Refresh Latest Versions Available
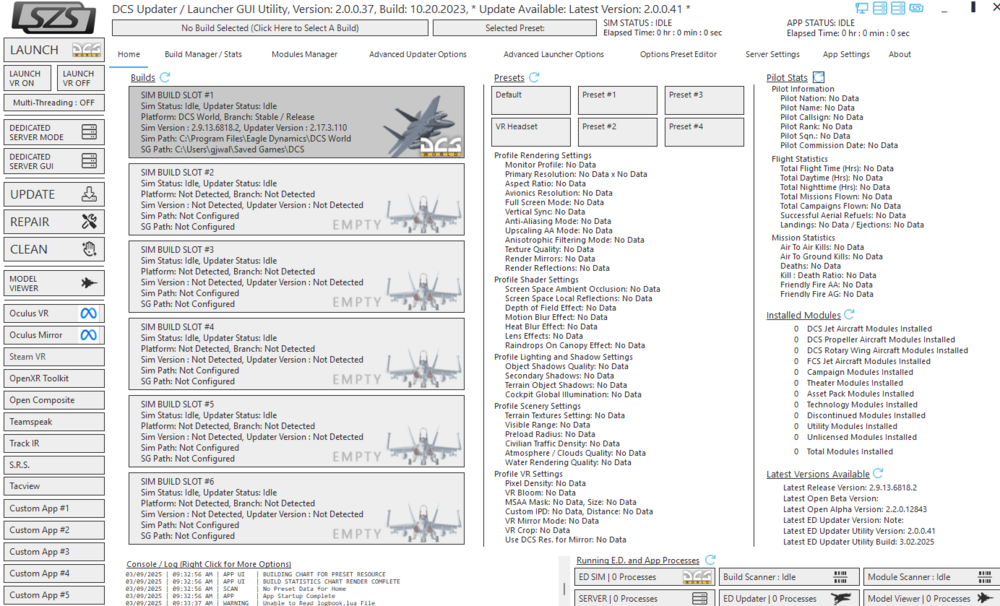 pos(878,473)
